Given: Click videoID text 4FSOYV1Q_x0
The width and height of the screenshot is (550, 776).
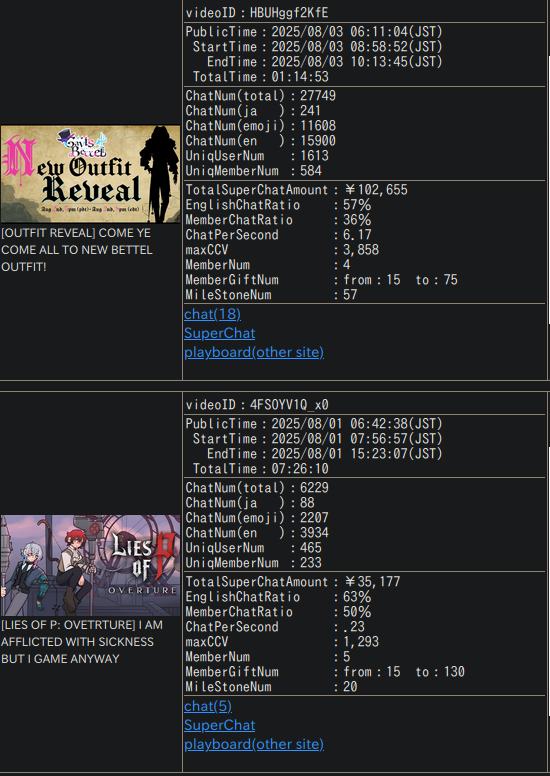Looking at the screenshot, I should pyautogui.click(x=289, y=404).
